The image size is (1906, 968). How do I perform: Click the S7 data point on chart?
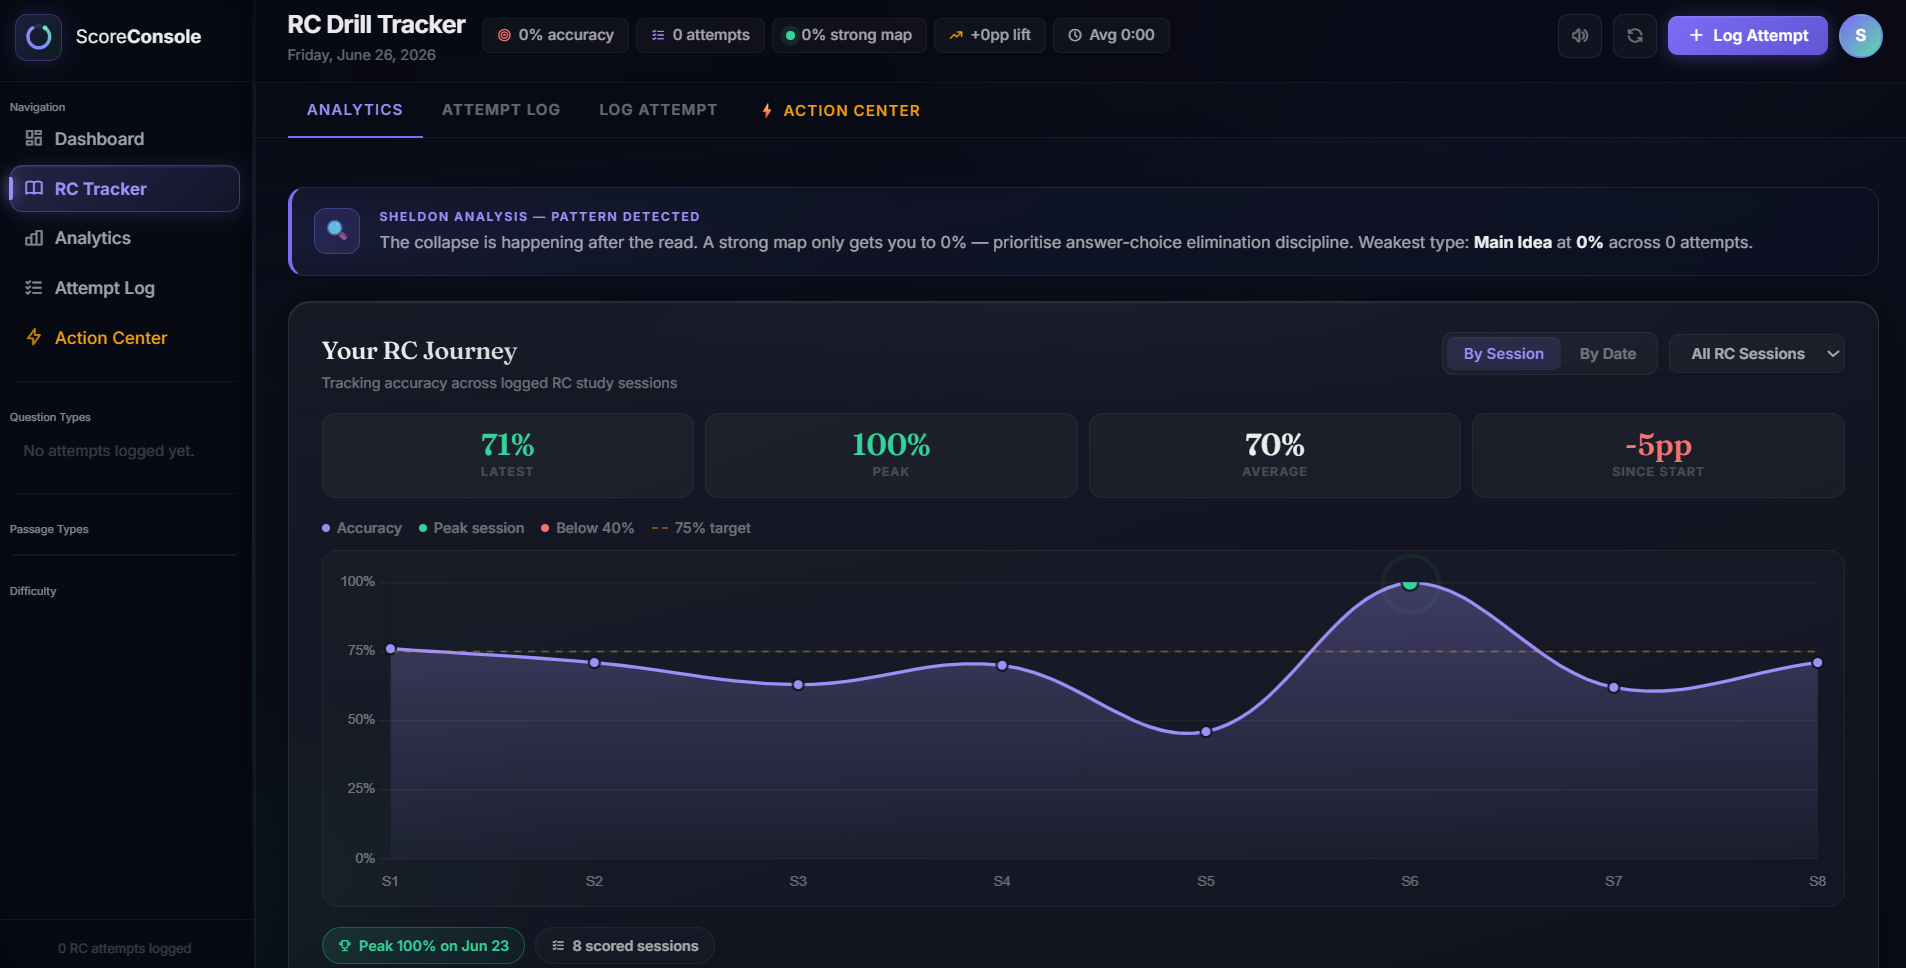pyautogui.click(x=1614, y=688)
